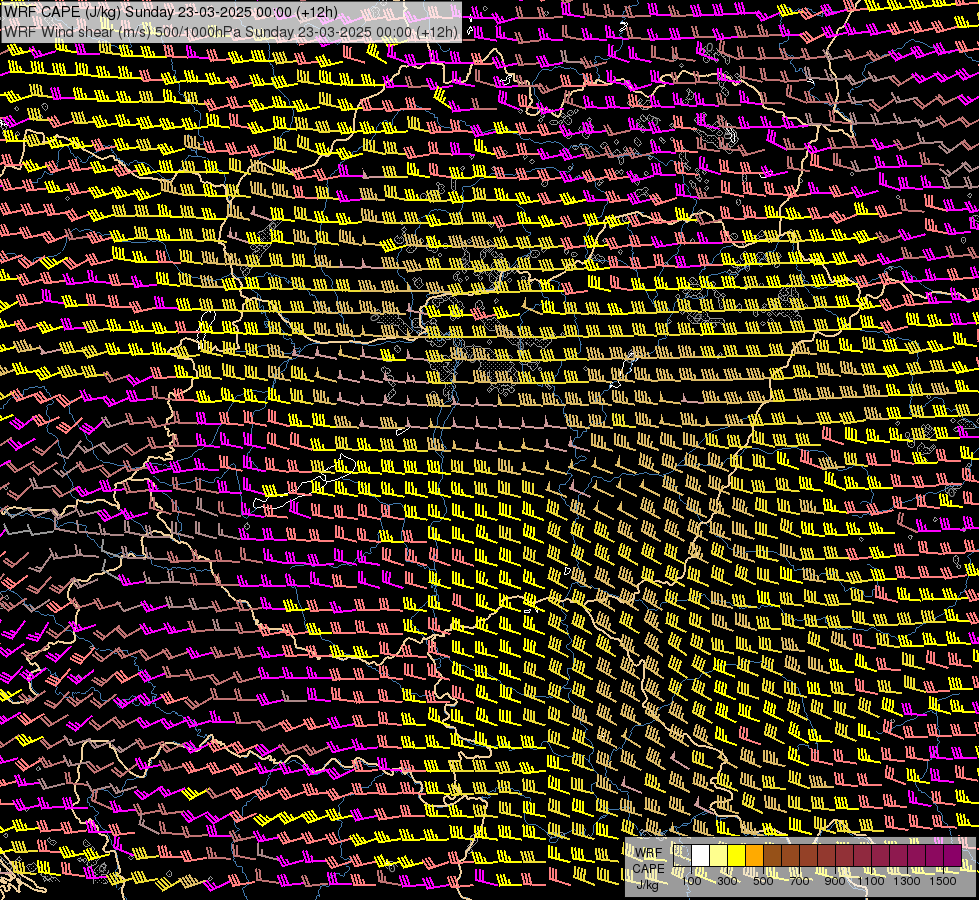Click the '100' legend value label
The height and width of the screenshot is (900, 979).
point(691,881)
